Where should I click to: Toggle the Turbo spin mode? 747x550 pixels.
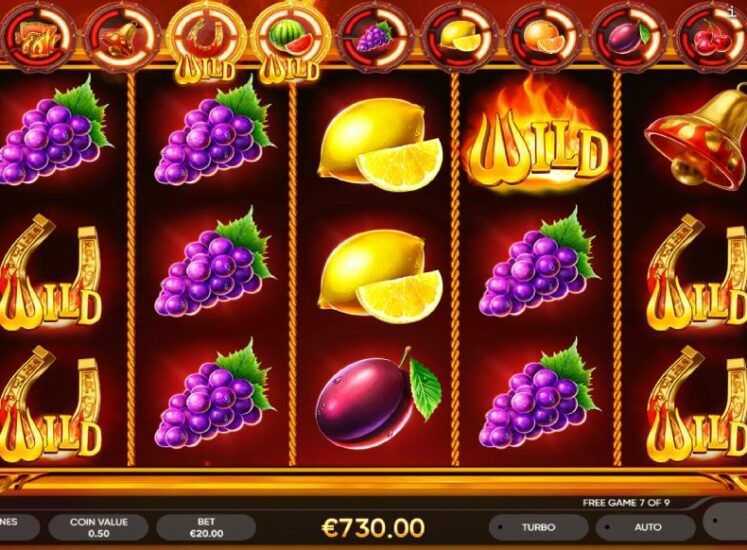(x=538, y=527)
